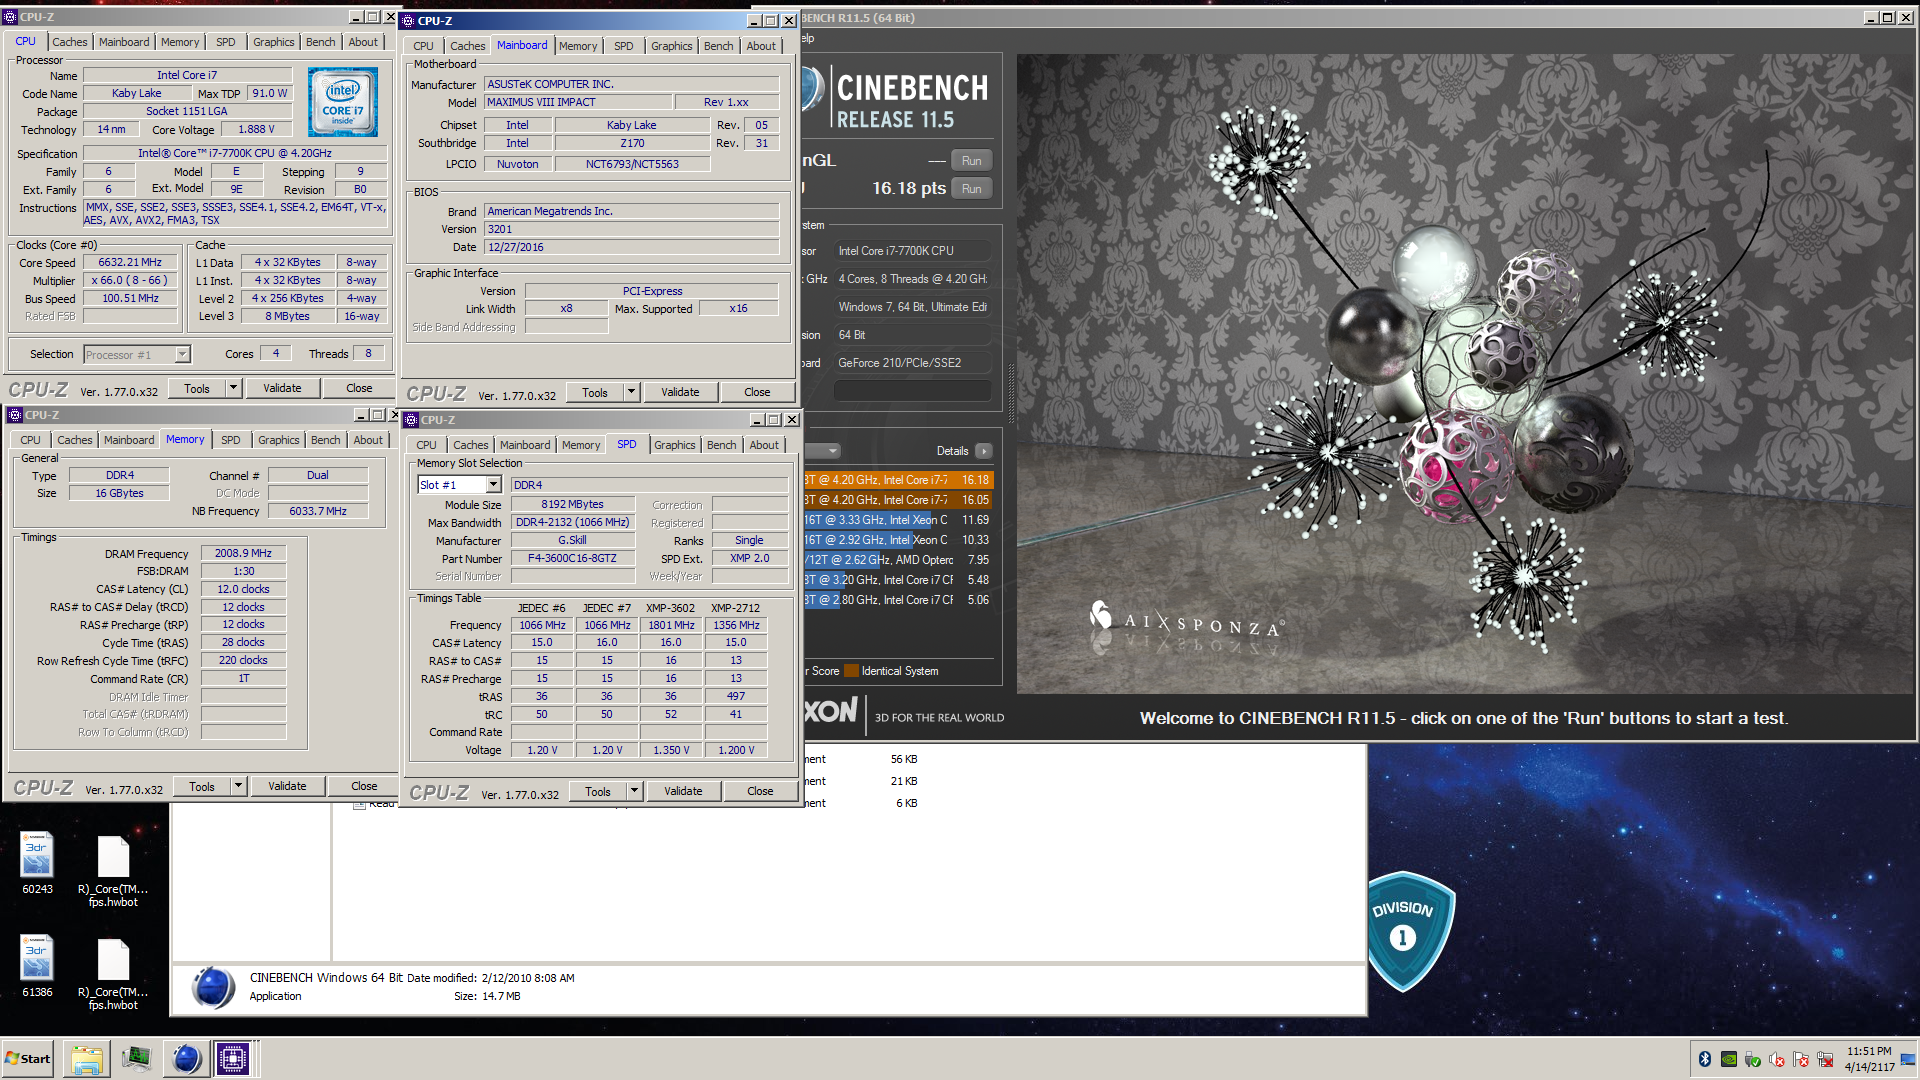Screen dimensions: 1920x1080
Task: Open the Processor #1 selection dropdown
Action: pos(182,354)
